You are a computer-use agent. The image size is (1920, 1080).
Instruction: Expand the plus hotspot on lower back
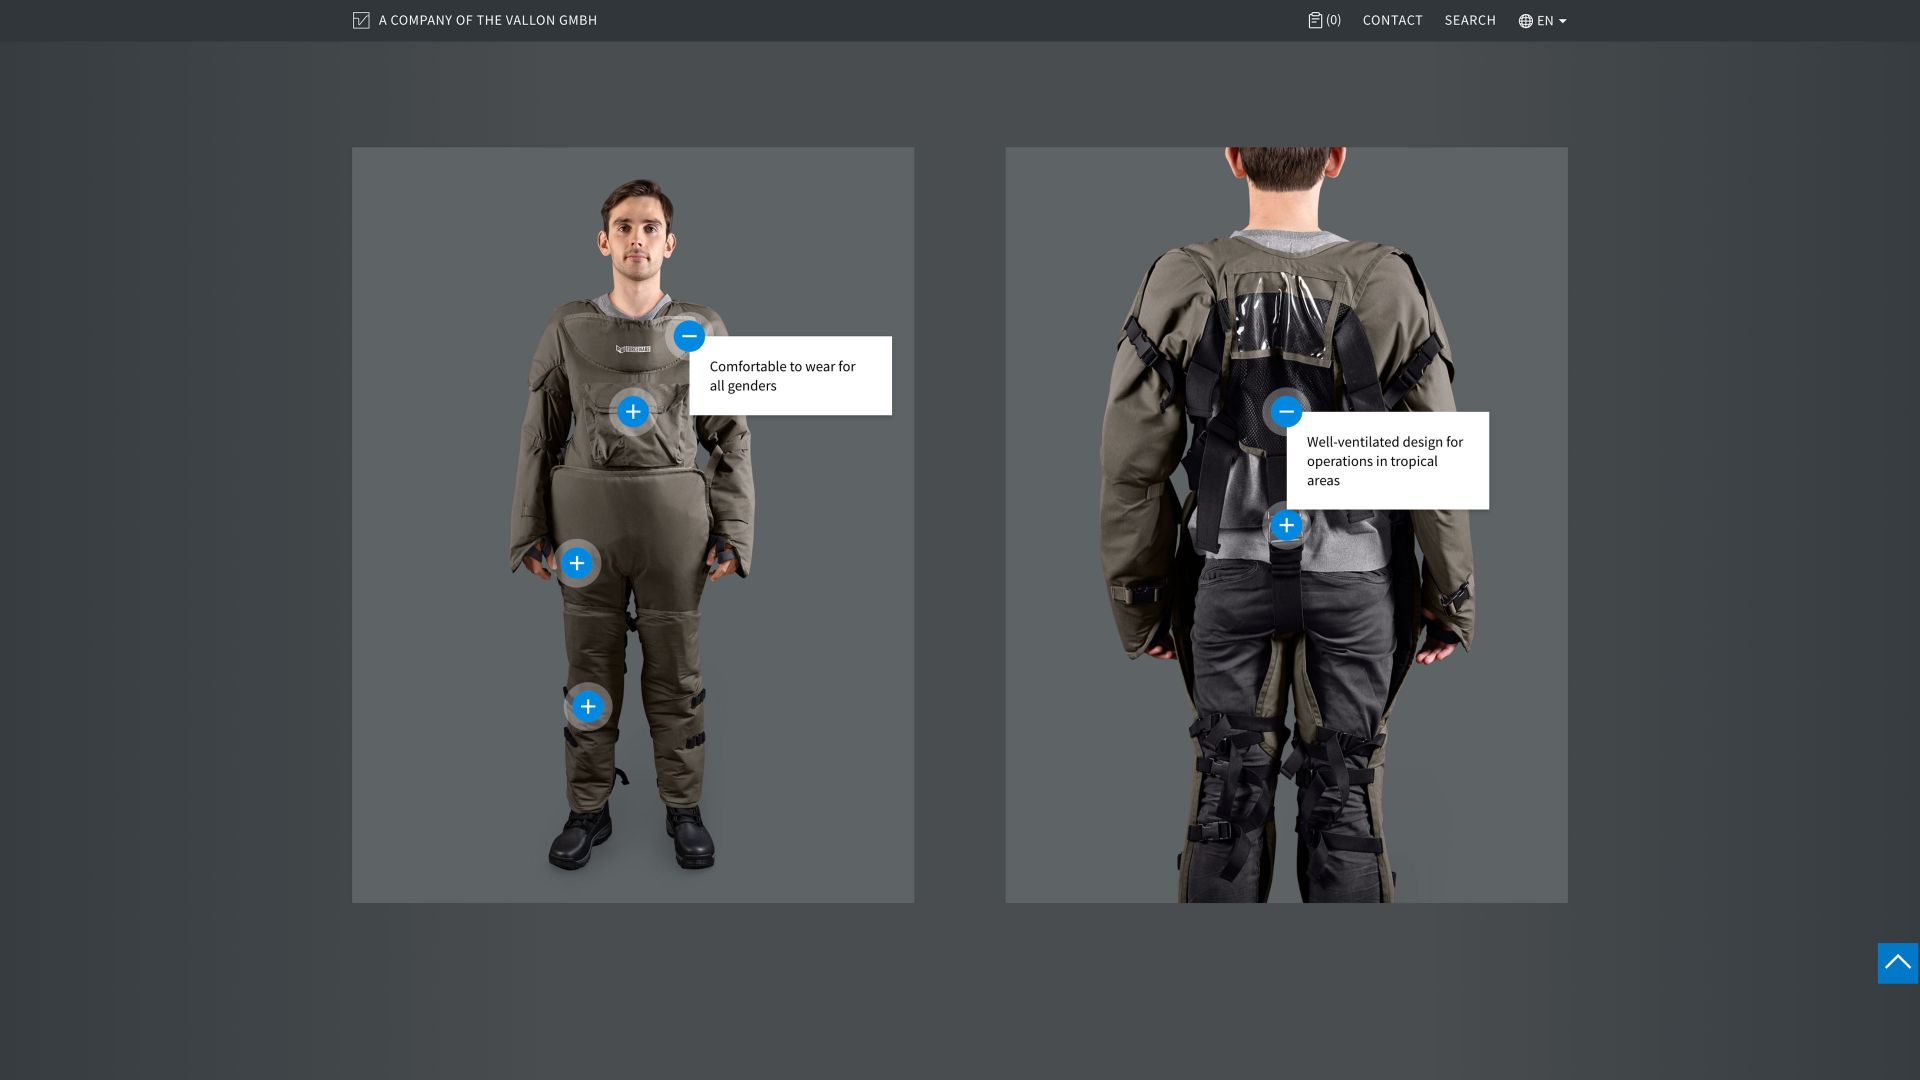click(x=1286, y=525)
